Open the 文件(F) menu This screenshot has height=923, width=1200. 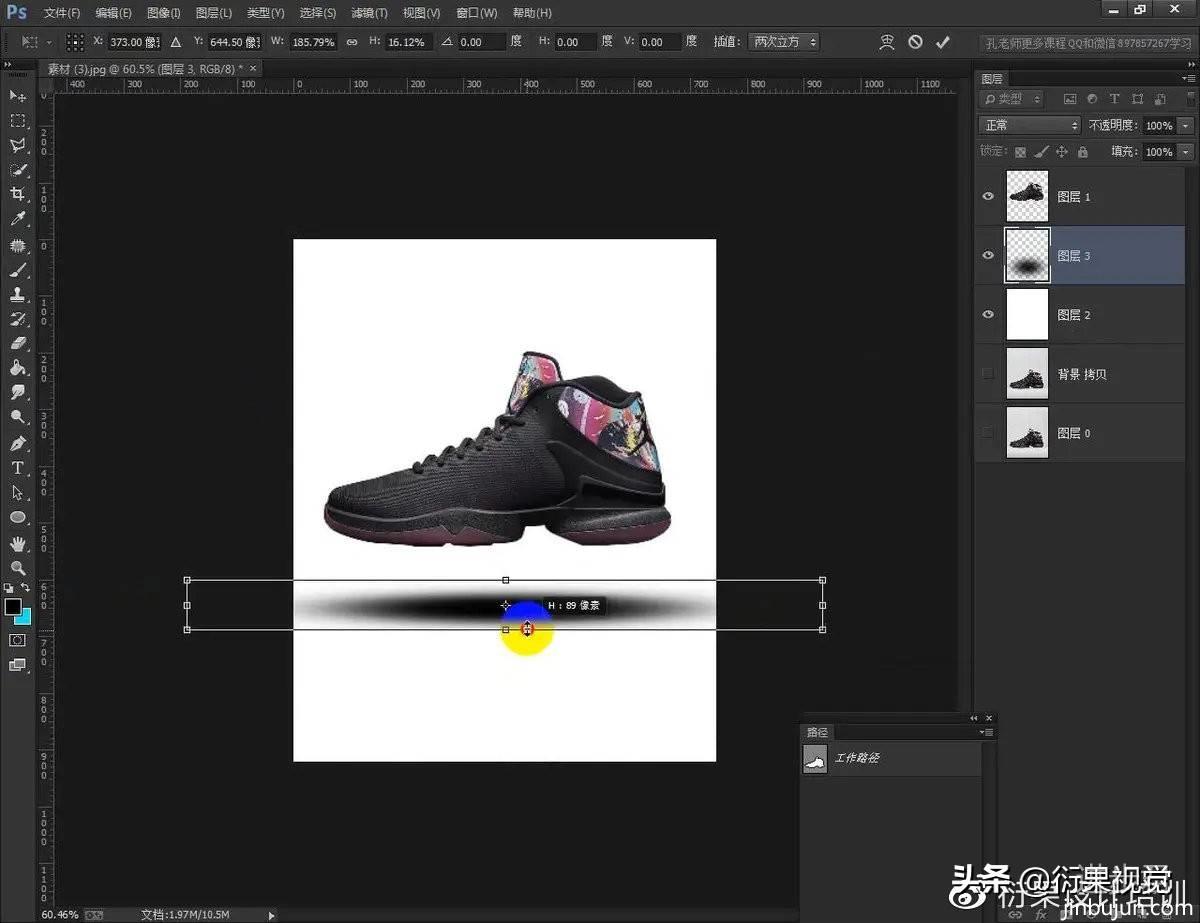[x=62, y=13]
